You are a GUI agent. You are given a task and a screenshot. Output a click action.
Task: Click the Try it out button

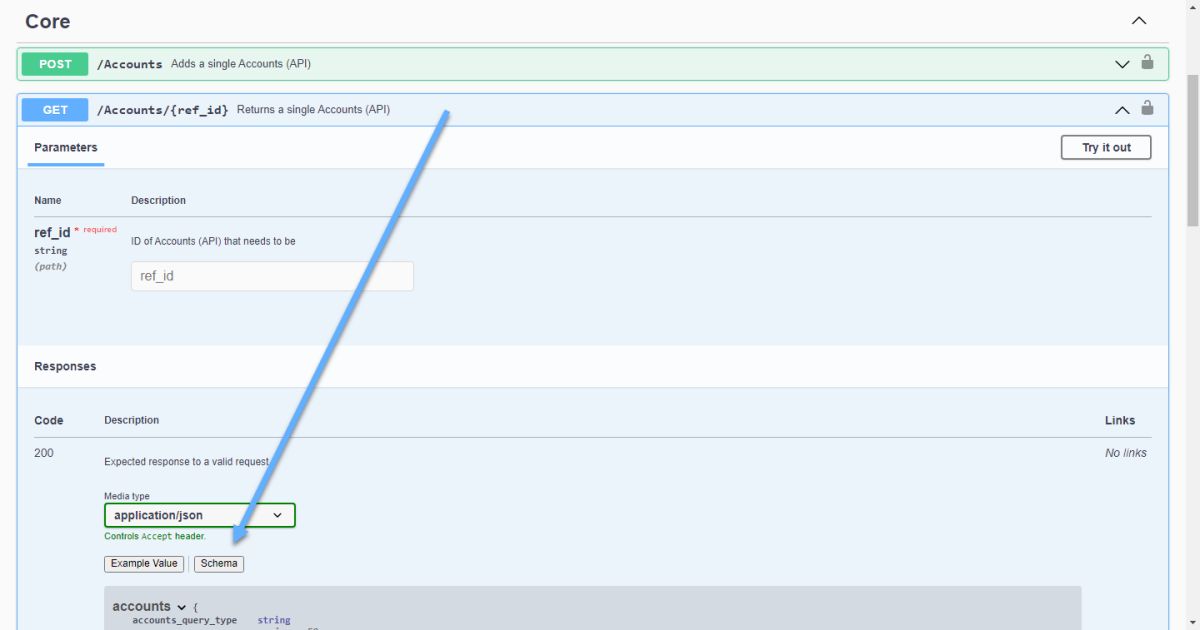pos(1106,148)
